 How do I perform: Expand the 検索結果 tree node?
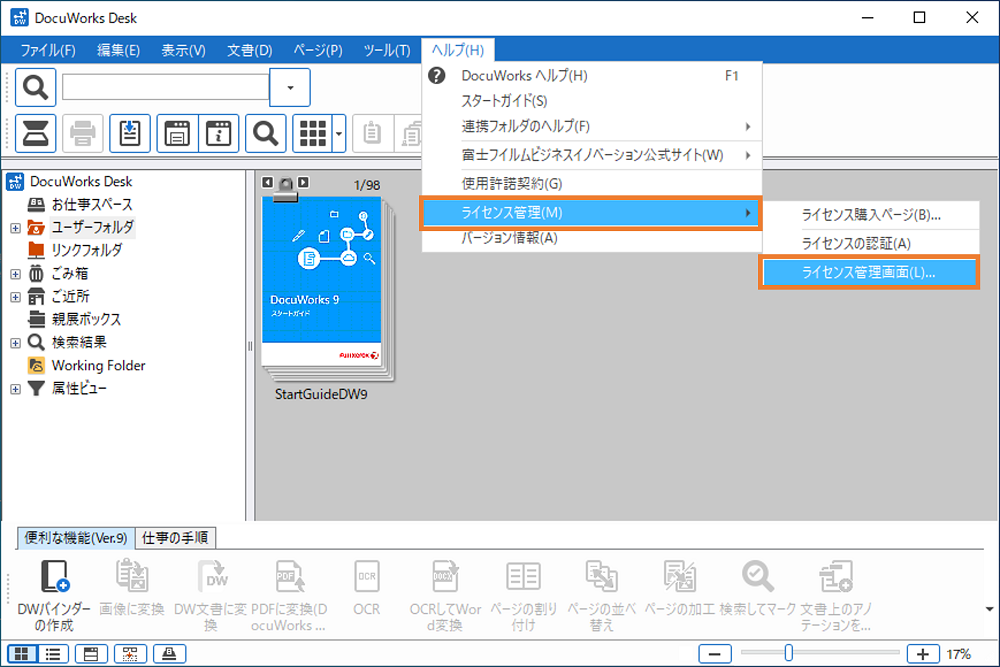pyautogui.click(x=15, y=343)
